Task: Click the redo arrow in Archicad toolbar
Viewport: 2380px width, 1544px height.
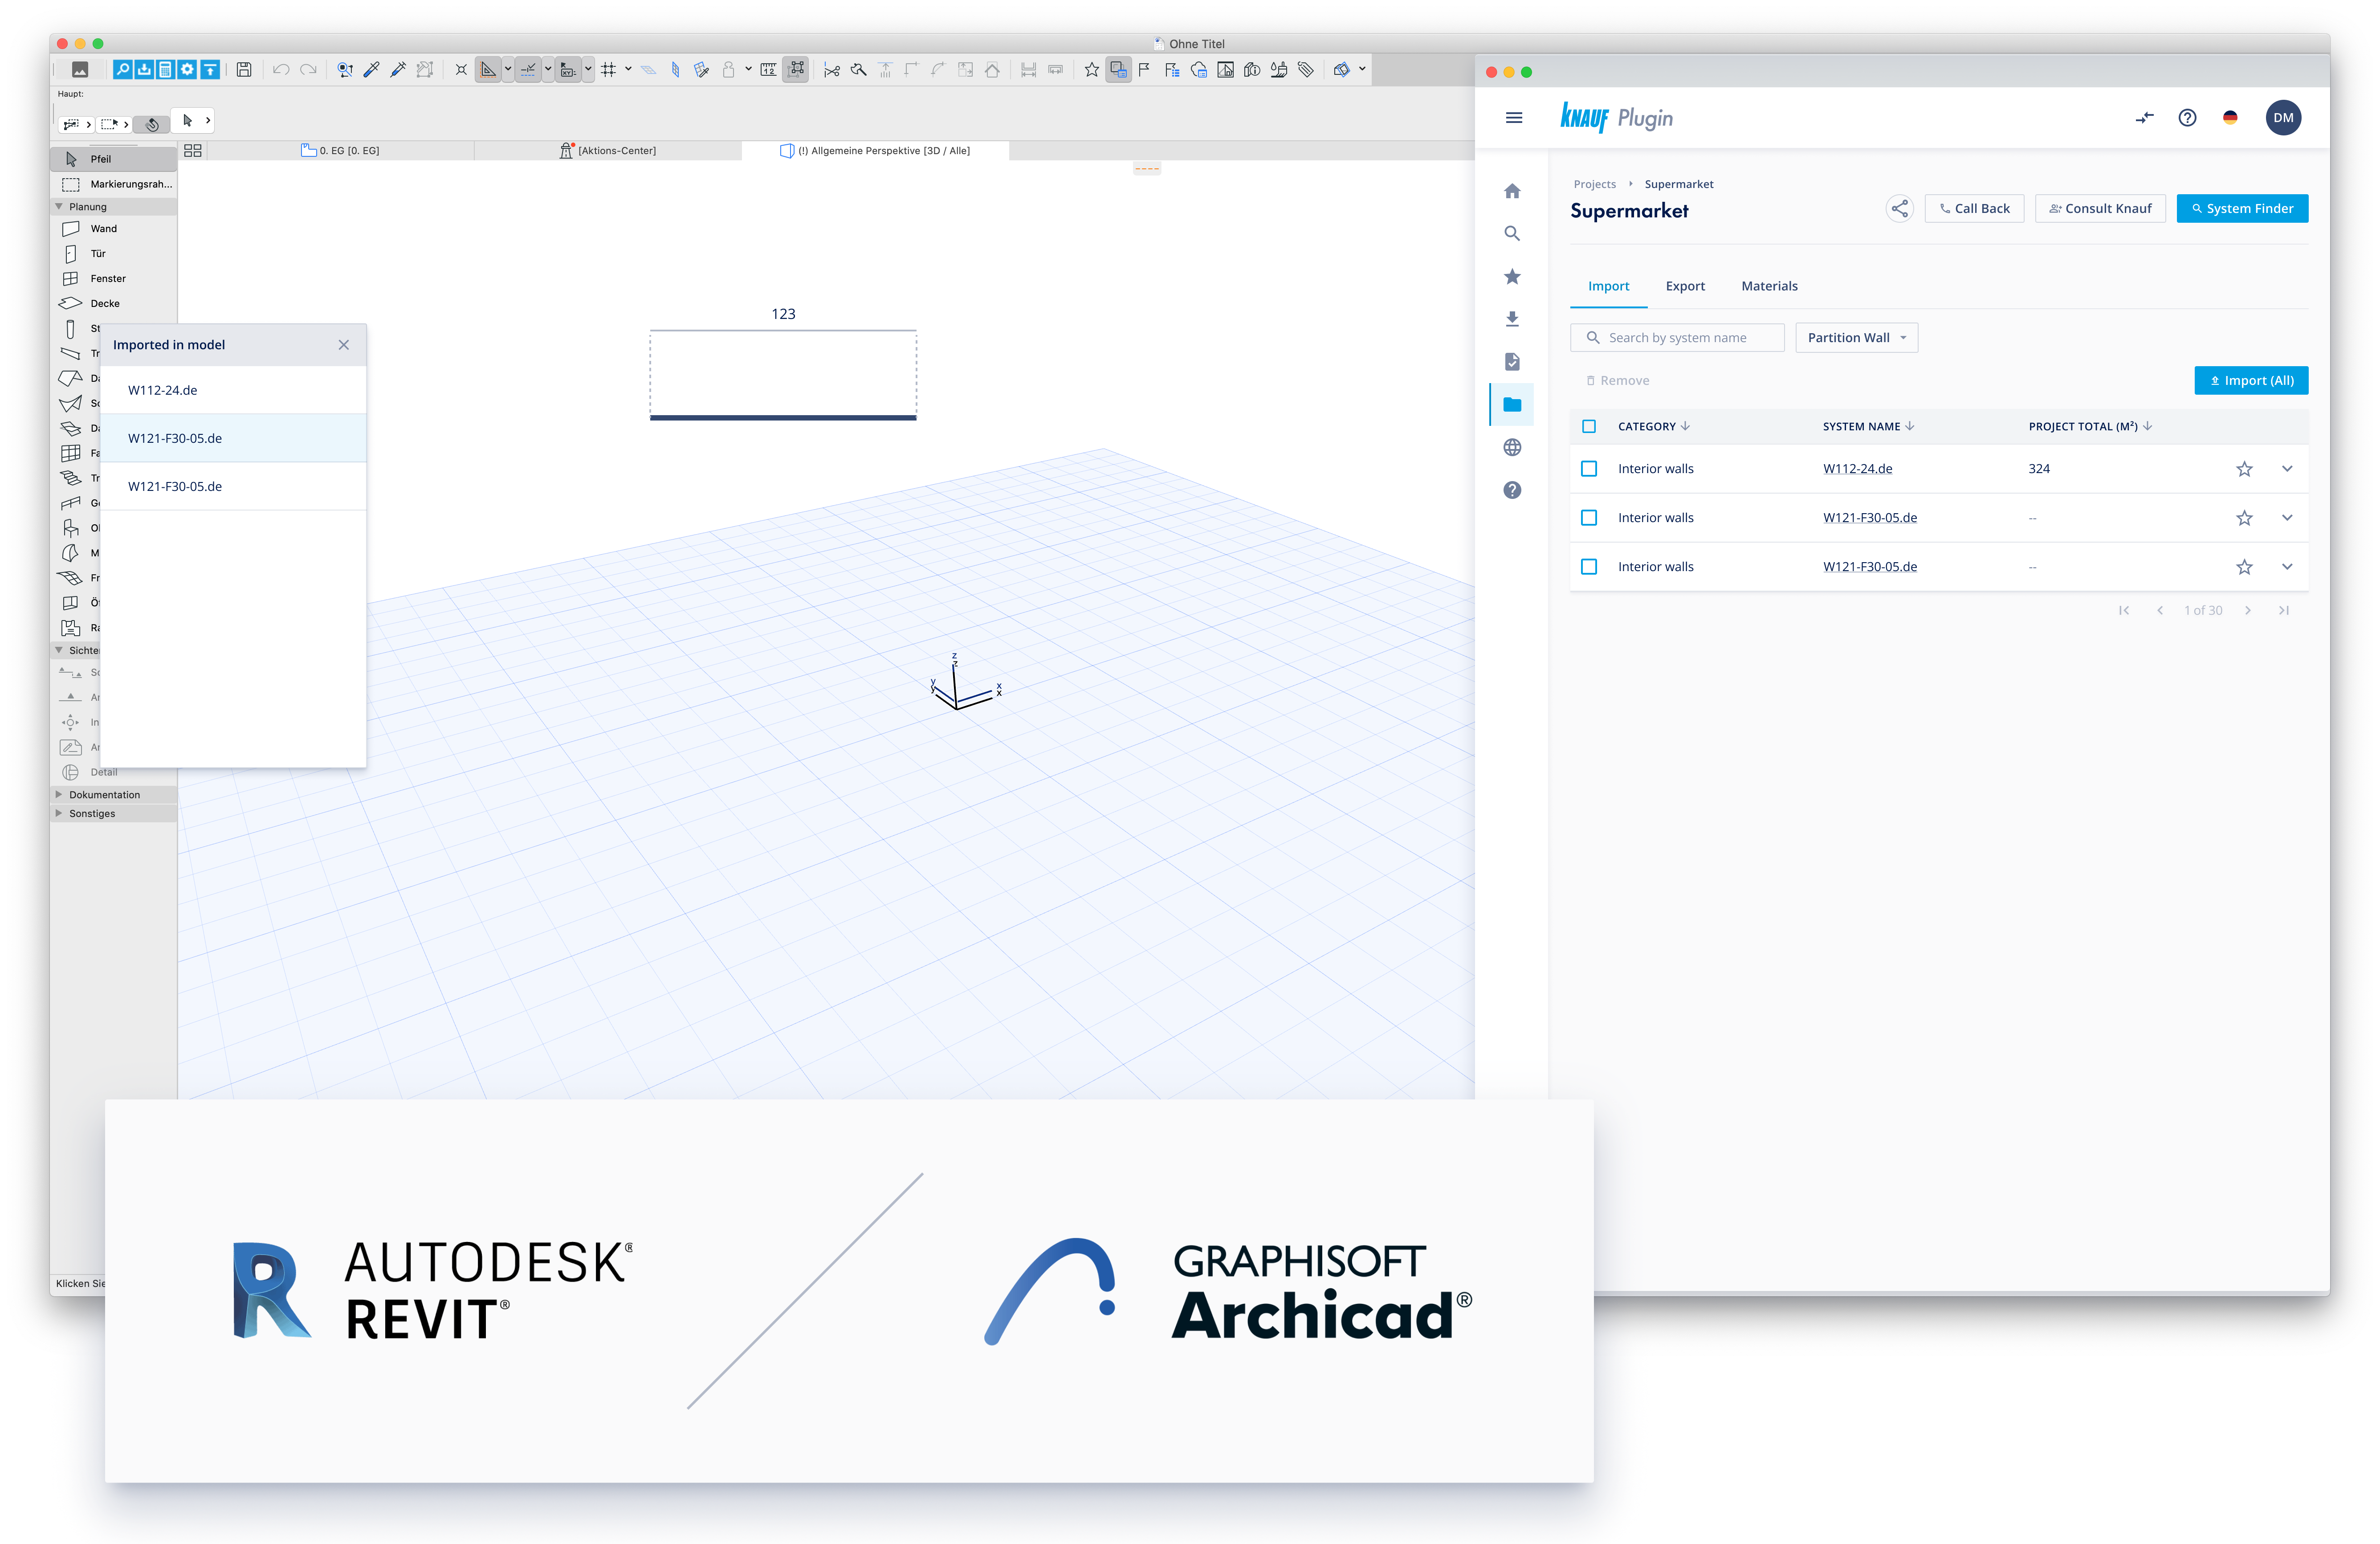Action: [308, 70]
